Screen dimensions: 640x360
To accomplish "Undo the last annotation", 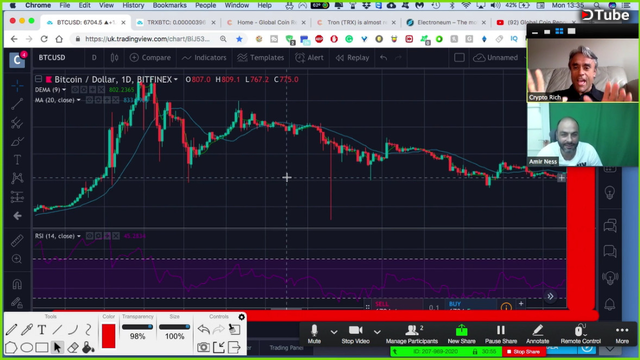I will pyautogui.click(x=203, y=329).
